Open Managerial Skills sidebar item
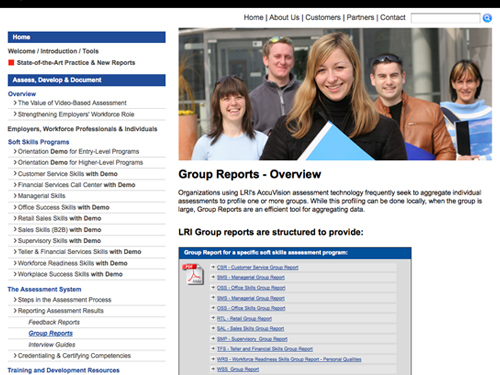500x375 pixels. point(42,196)
